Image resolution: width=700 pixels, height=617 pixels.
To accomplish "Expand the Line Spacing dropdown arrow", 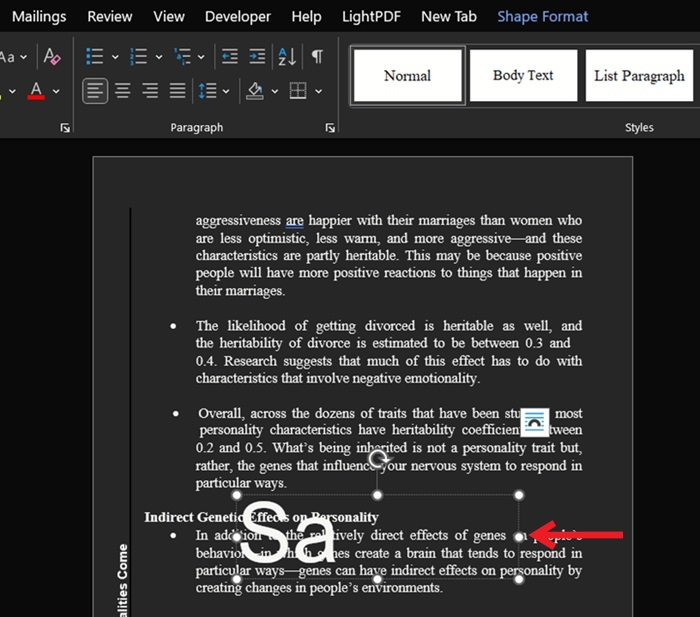I will tap(226, 92).
